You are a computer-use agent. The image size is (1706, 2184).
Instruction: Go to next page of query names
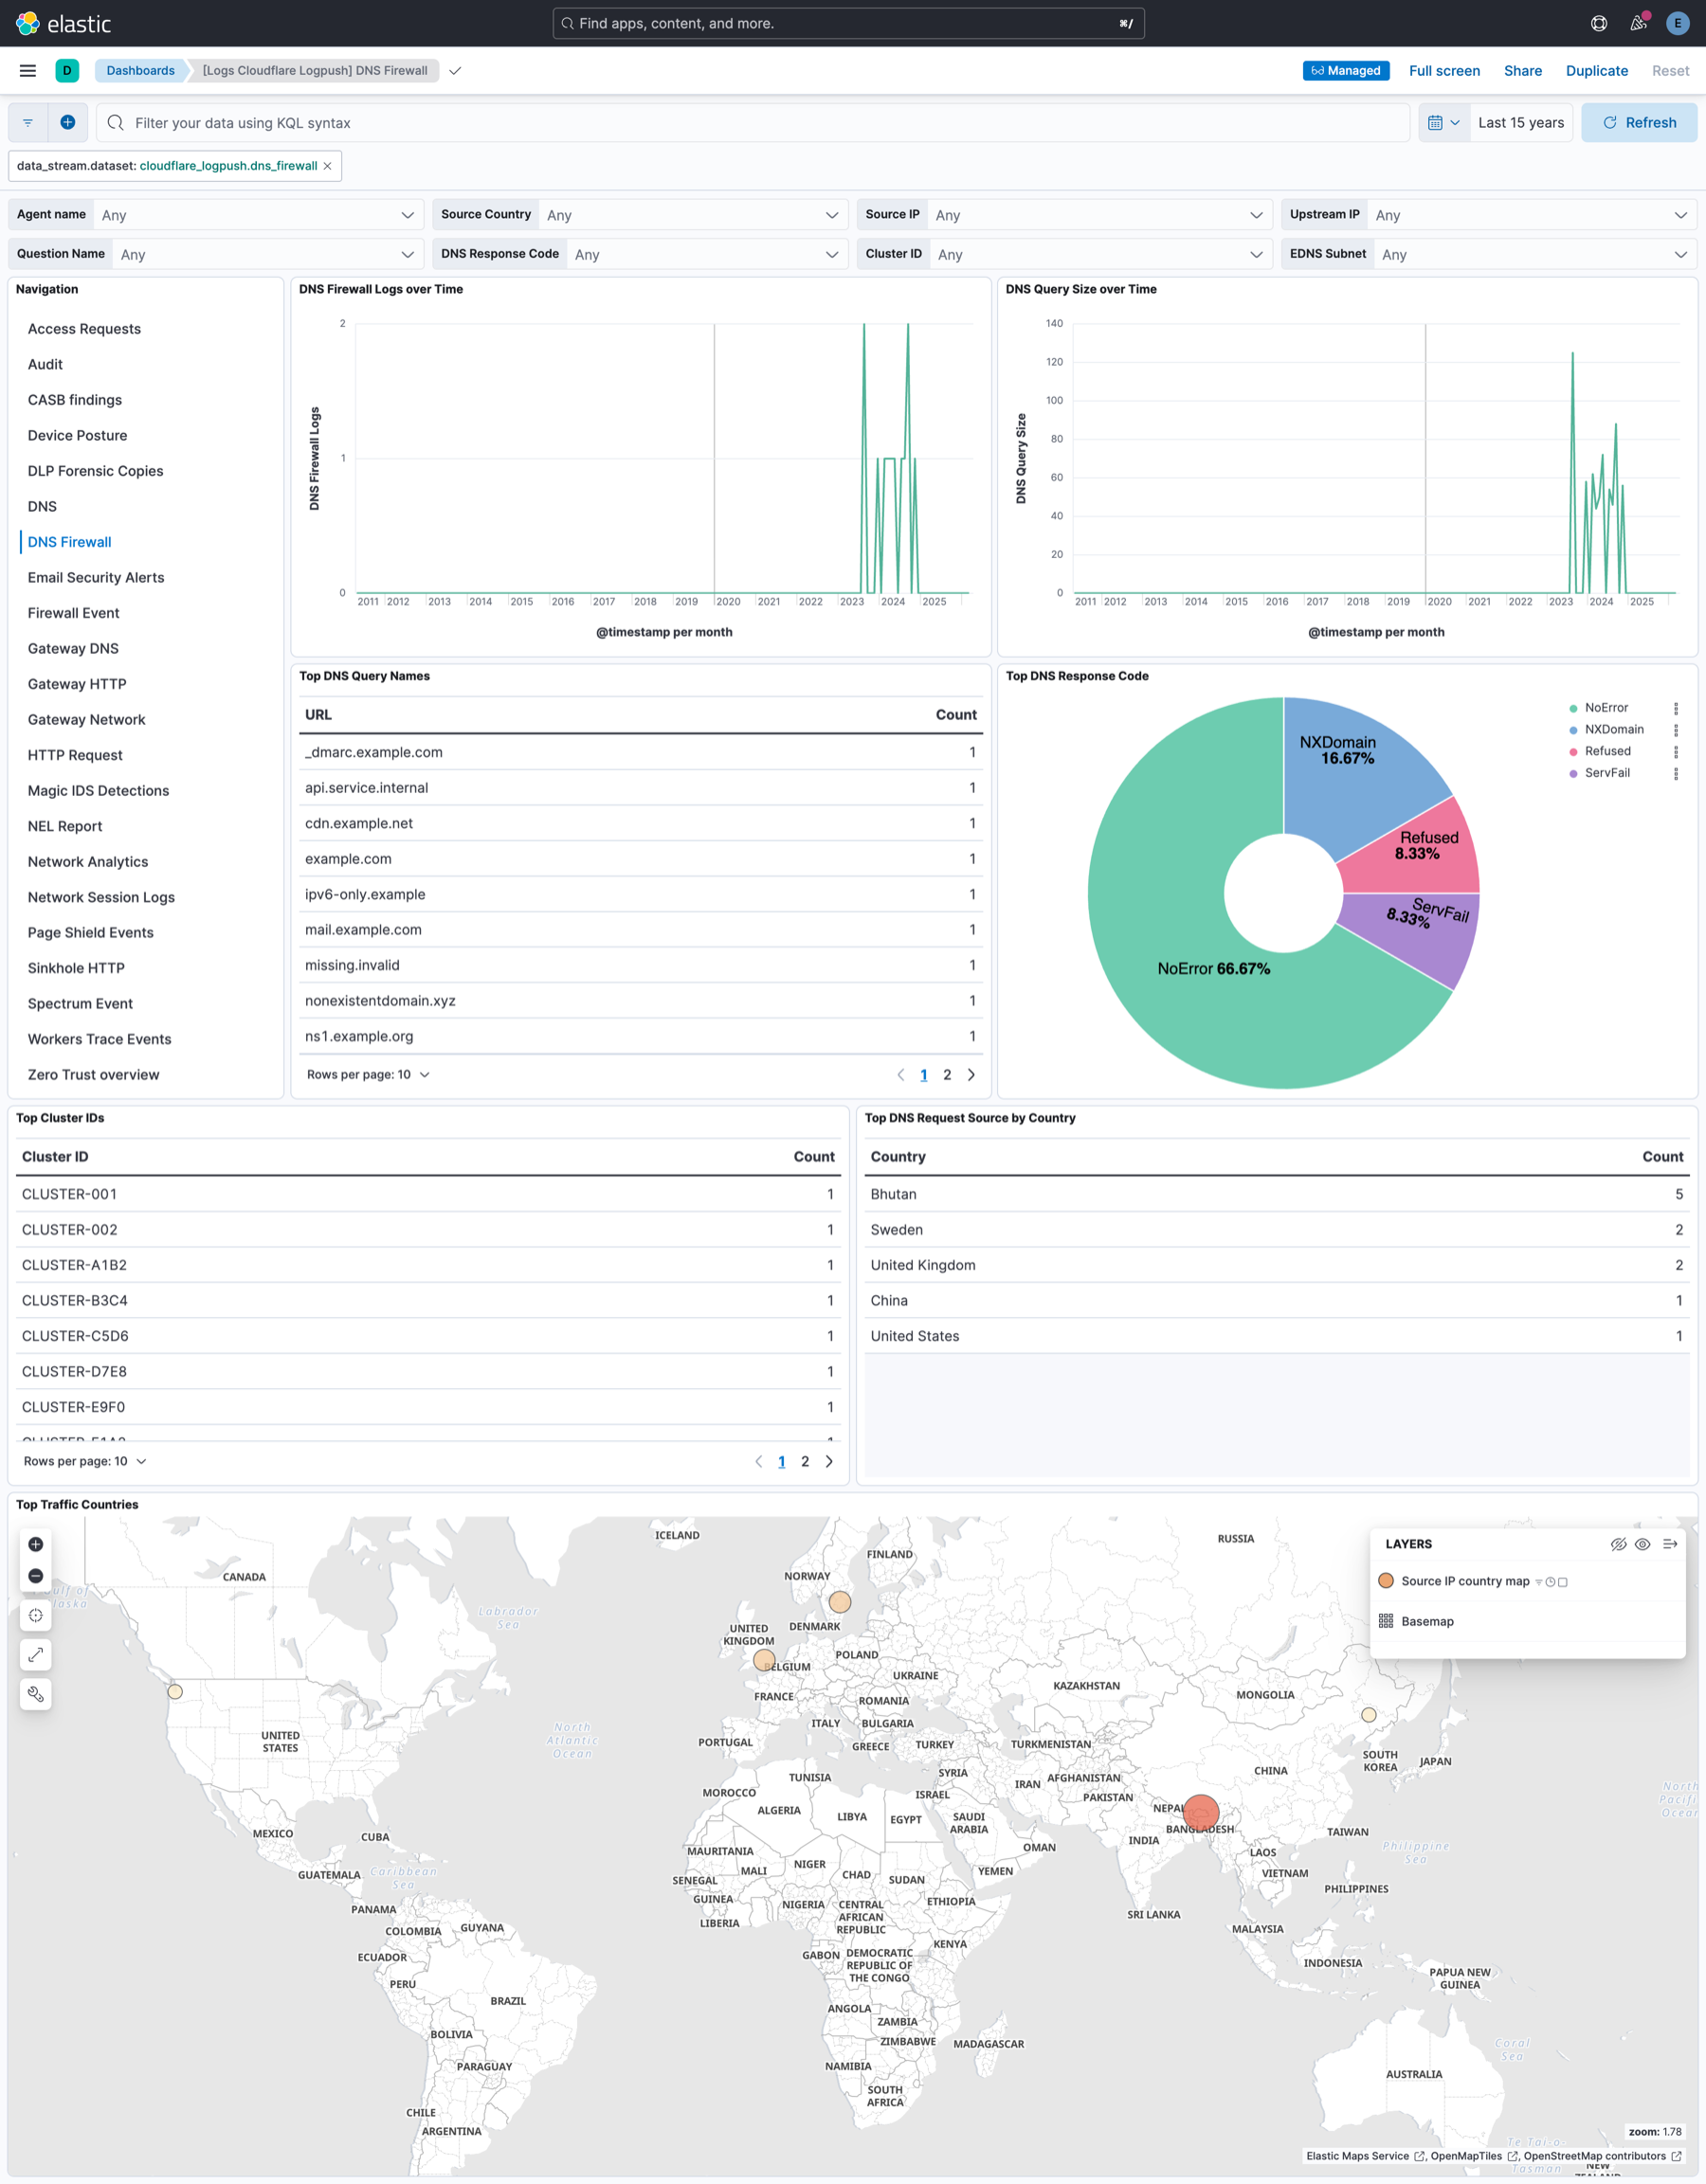[x=971, y=1075]
